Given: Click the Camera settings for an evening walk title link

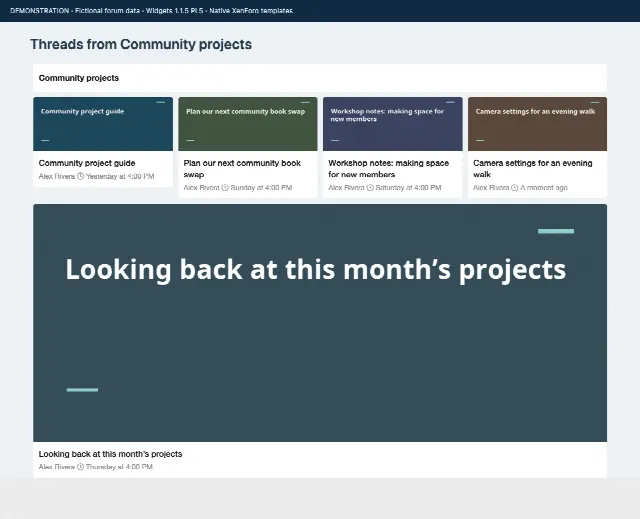Looking at the screenshot, I should click(533, 169).
